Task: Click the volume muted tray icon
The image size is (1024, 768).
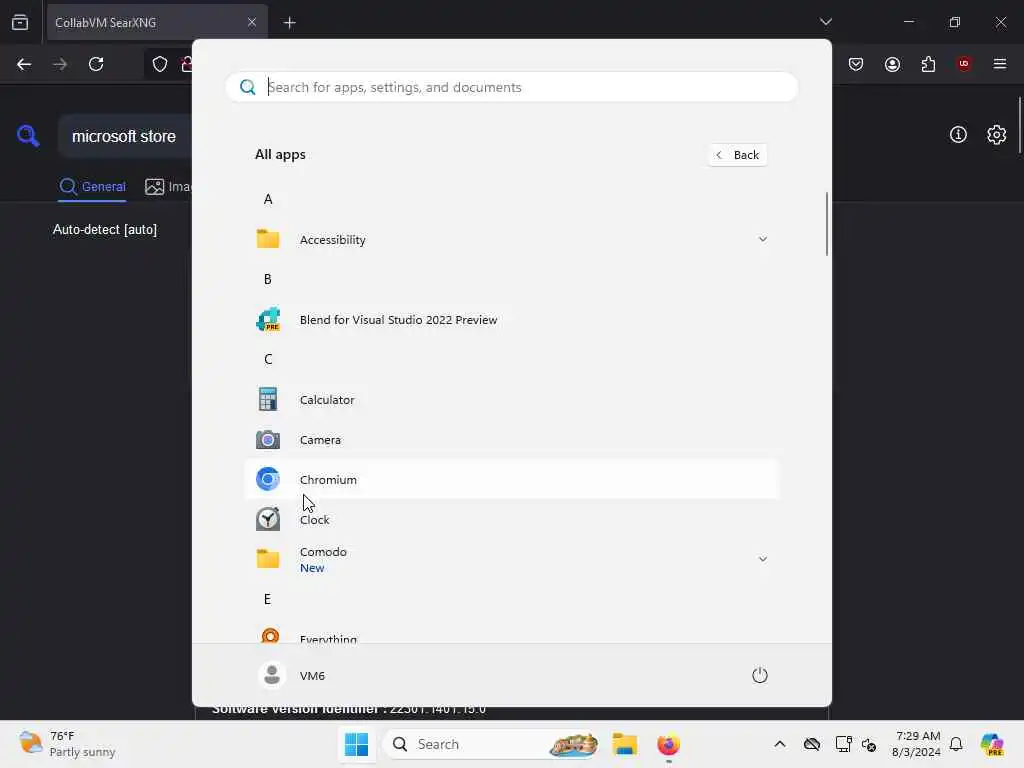Action: coord(869,744)
